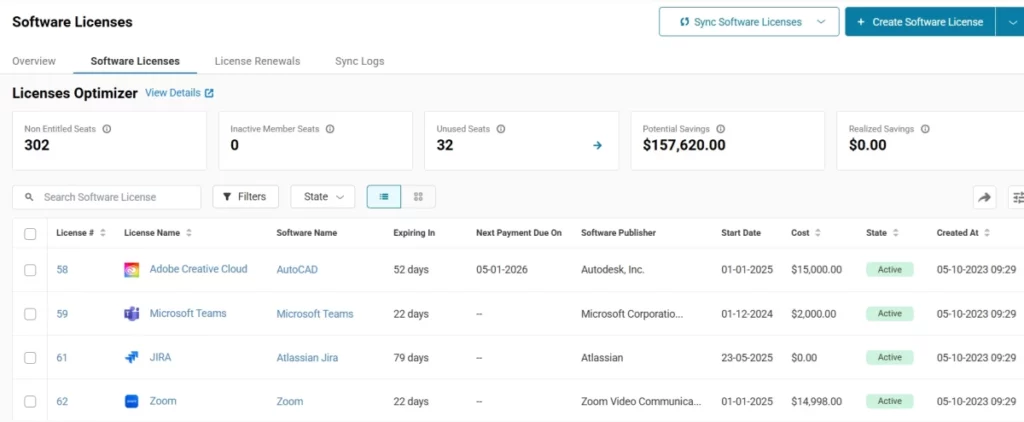Go to the License Renewals tab
Screen dimensions: 1024x422
click(257, 61)
